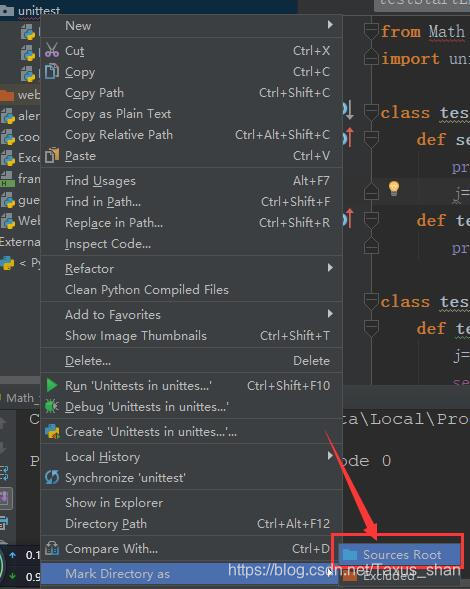
Task: Click the Create Unittests Python icon
Action: click(52, 432)
